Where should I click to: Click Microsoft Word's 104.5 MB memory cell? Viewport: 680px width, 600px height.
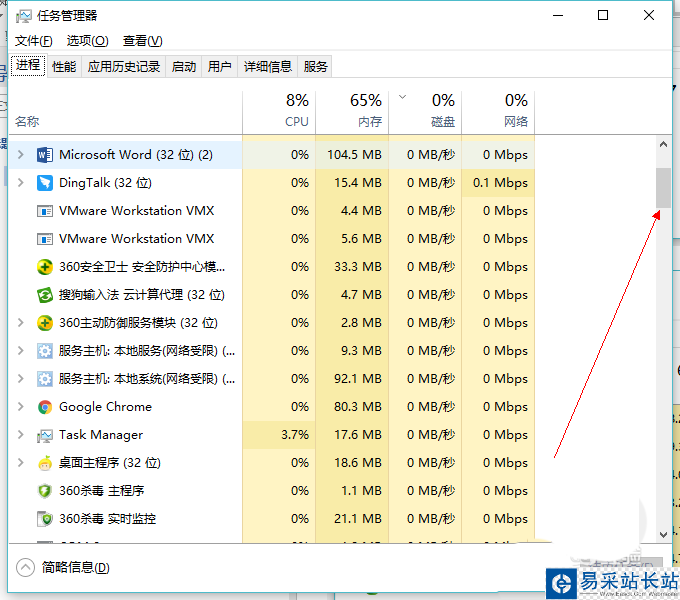coord(352,155)
